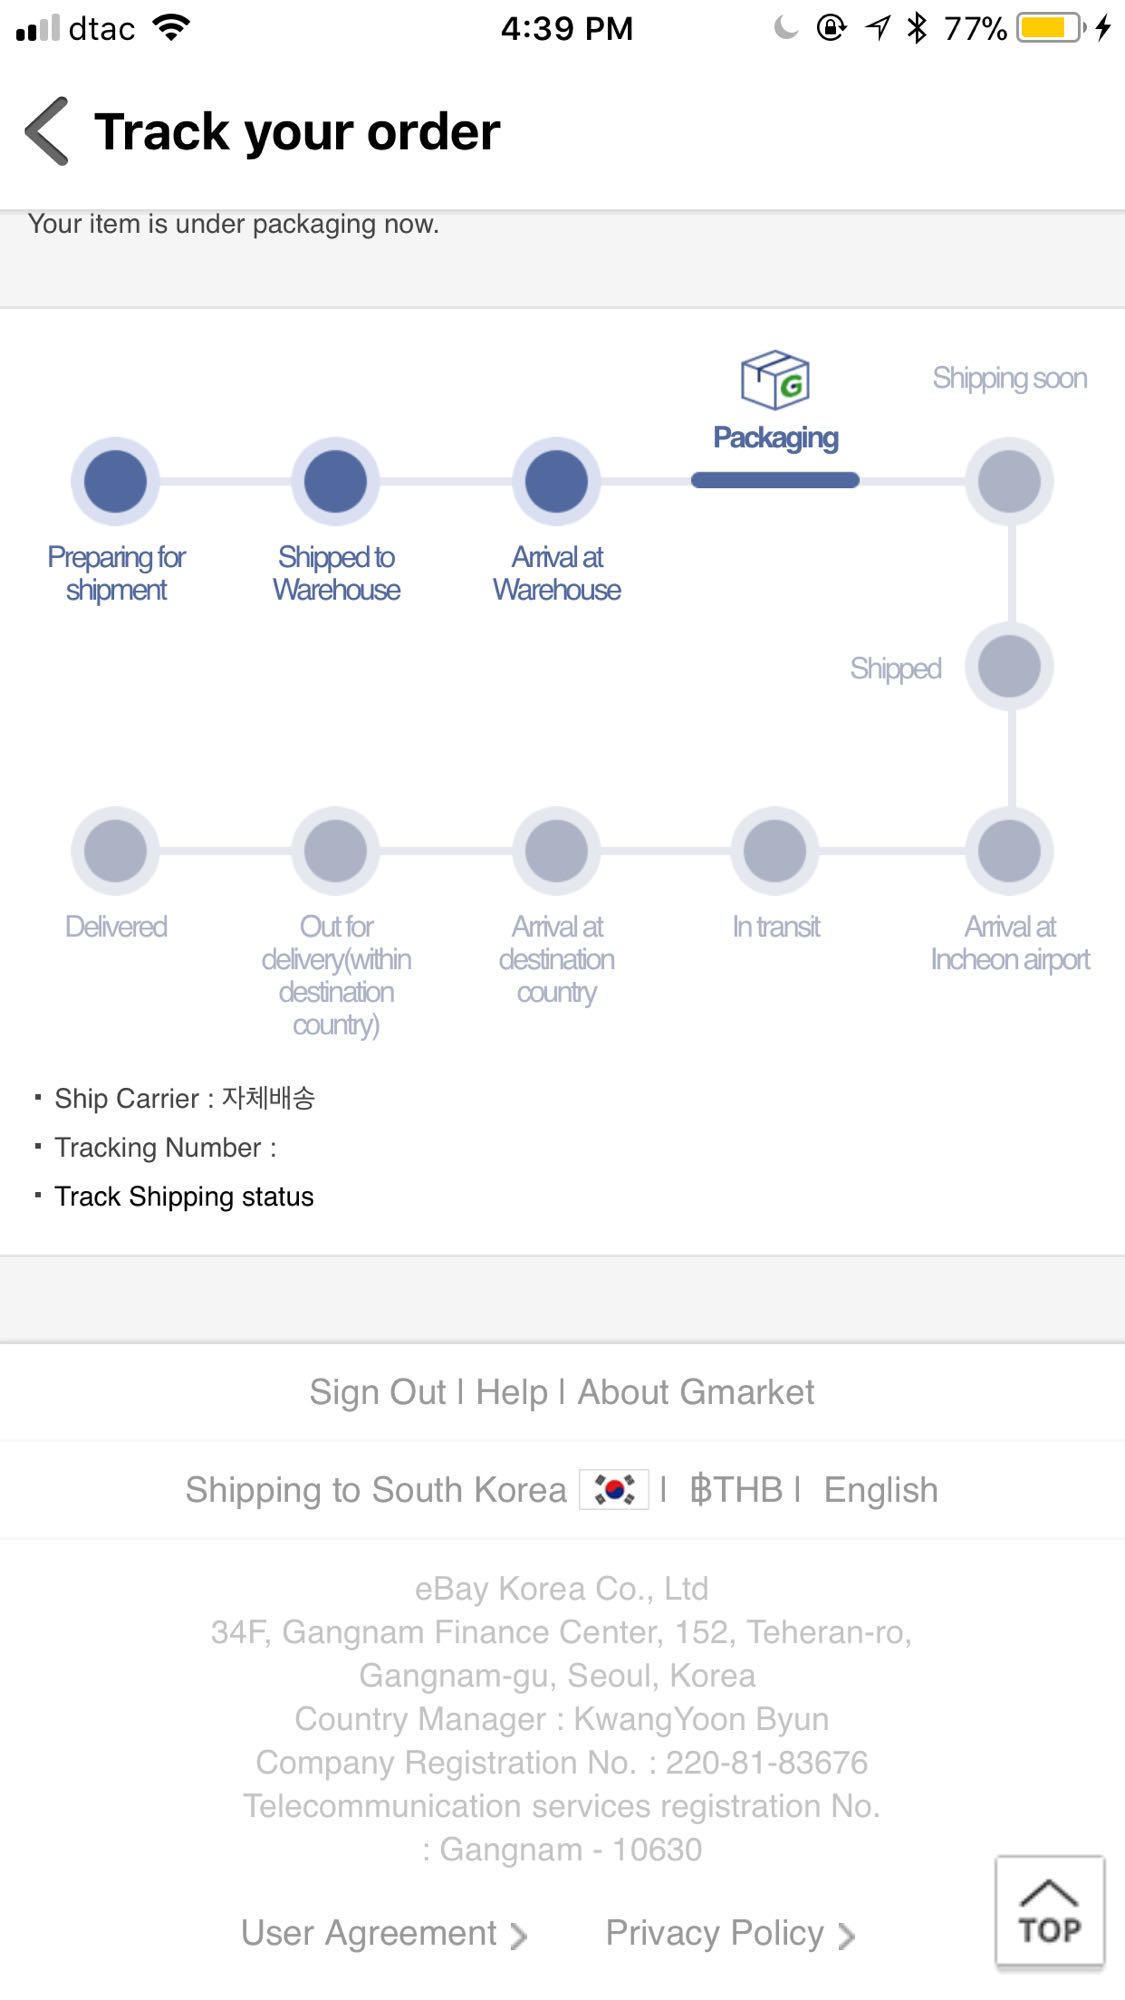The image size is (1125, 2000).
Task: Open User Agreement chevron link
Action: click(x=384, y=1934)
